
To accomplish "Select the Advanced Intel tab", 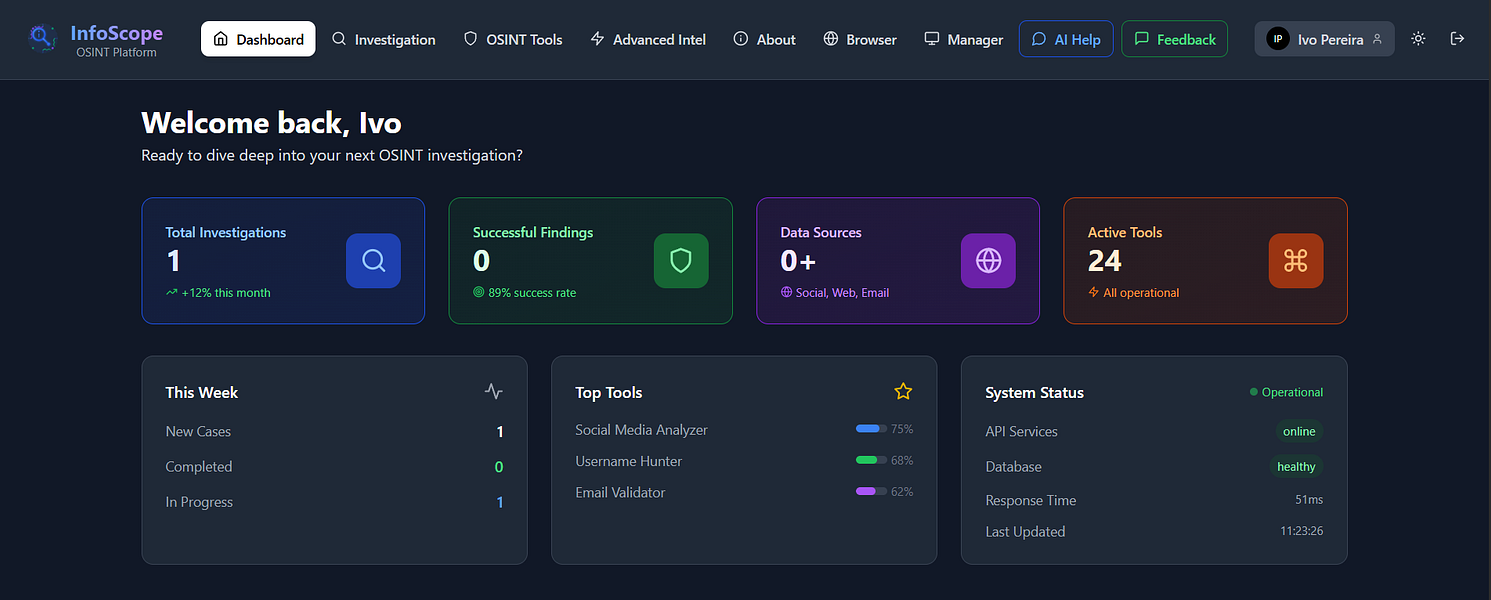I will (x=648, y=39).
